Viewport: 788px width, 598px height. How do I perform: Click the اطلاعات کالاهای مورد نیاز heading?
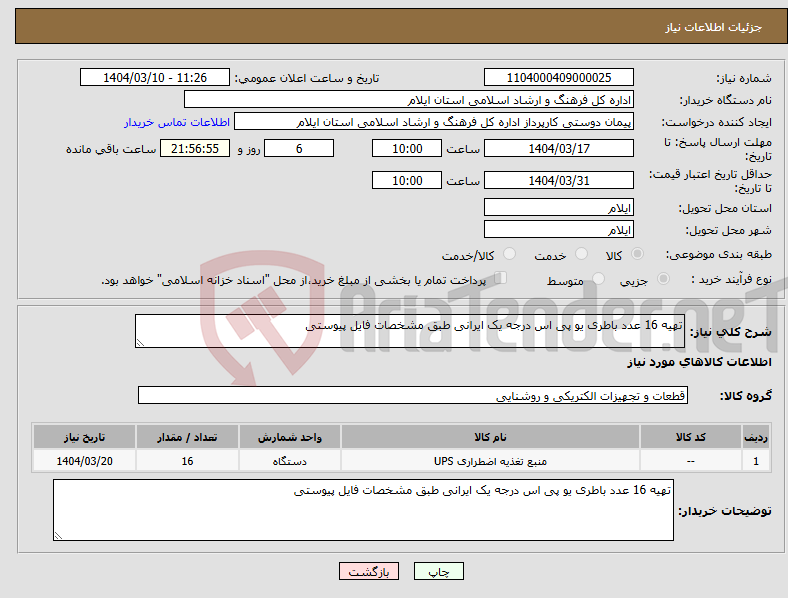tap(699, 362)
